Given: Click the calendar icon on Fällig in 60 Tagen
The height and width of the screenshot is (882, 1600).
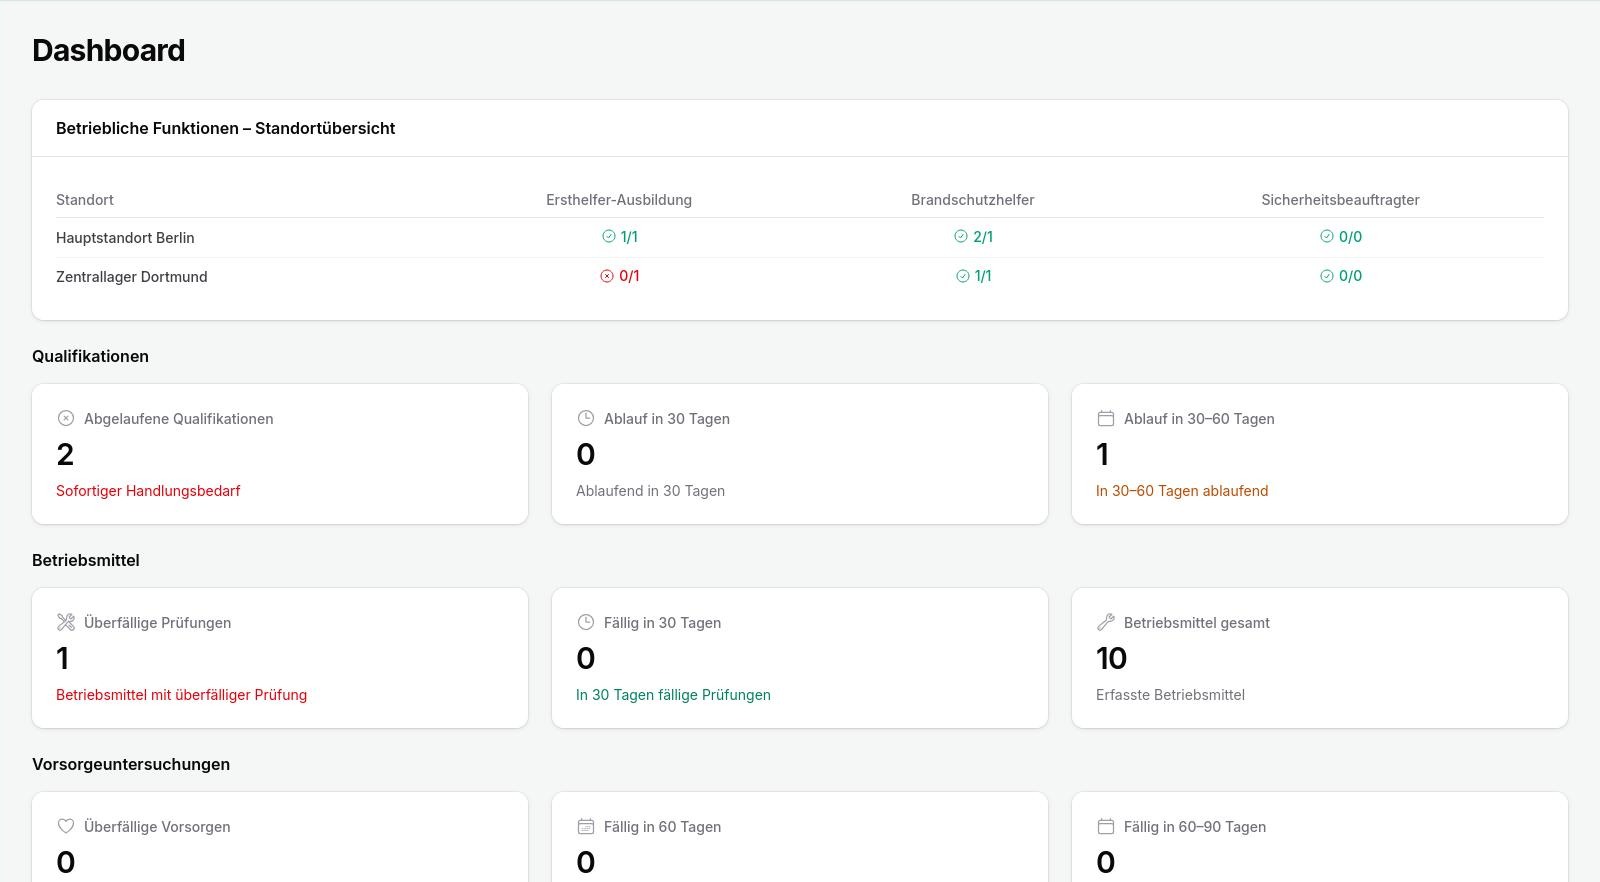Looking at the screenshot, I should pyautogui.click(x=586, y=826).
